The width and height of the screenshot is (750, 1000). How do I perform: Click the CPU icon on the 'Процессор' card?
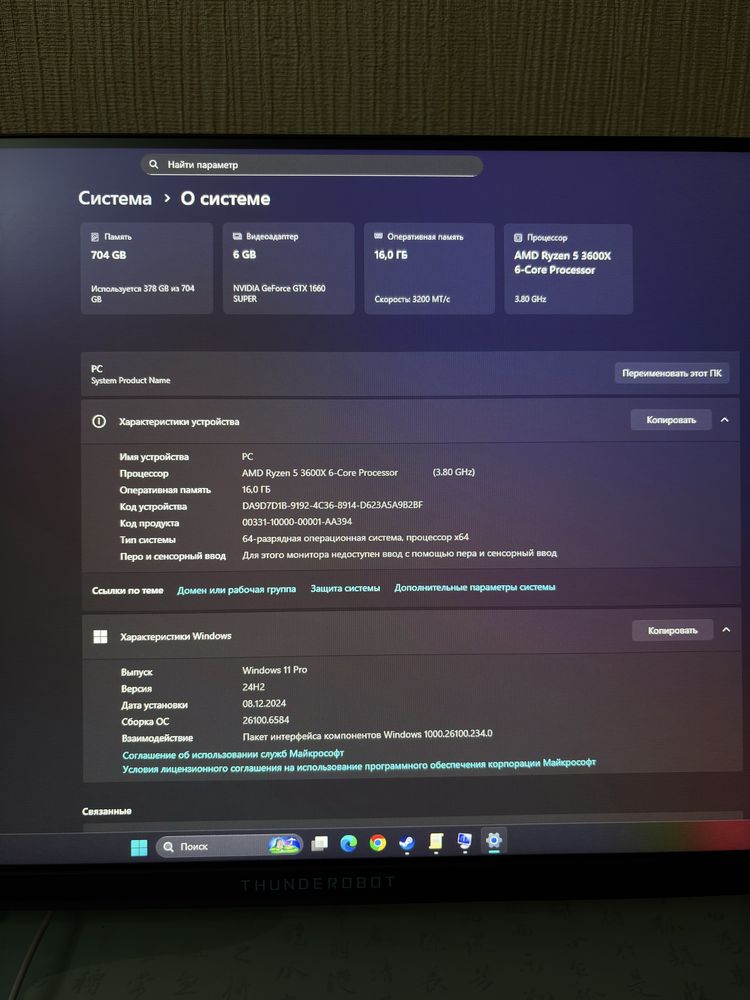(518, 237)
